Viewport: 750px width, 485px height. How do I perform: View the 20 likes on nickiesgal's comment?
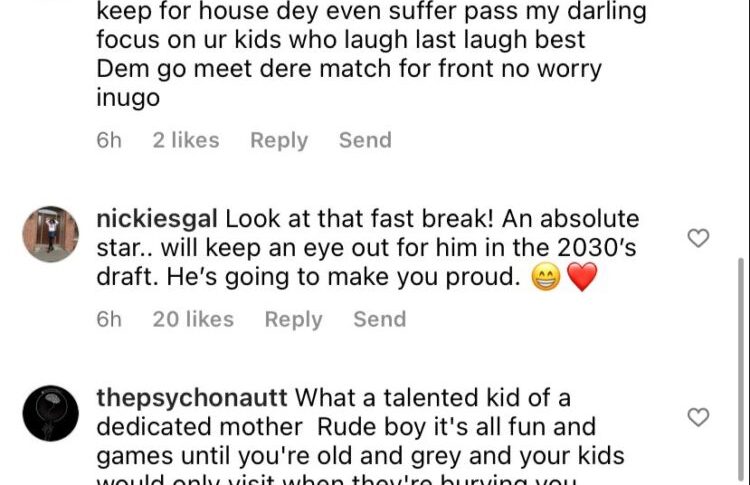[x=193, y=319]
